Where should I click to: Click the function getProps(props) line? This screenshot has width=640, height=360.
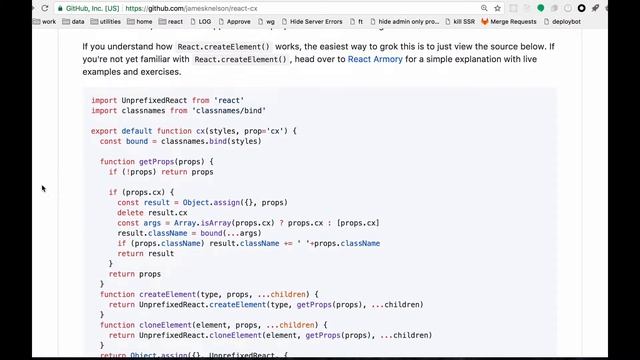pyautogui.click(x=157, y=162)
